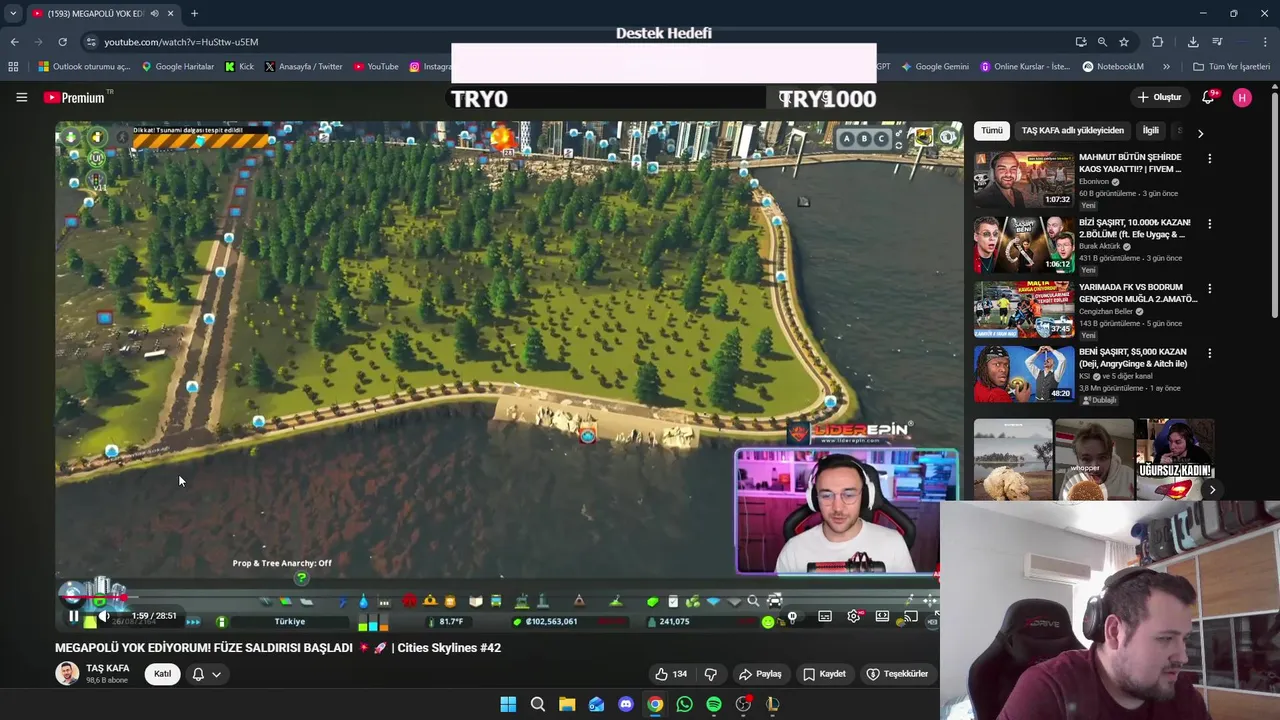Open the TAŞ KAFA channel name link
The image size is (1280, 720).
(x=108, y=668)
